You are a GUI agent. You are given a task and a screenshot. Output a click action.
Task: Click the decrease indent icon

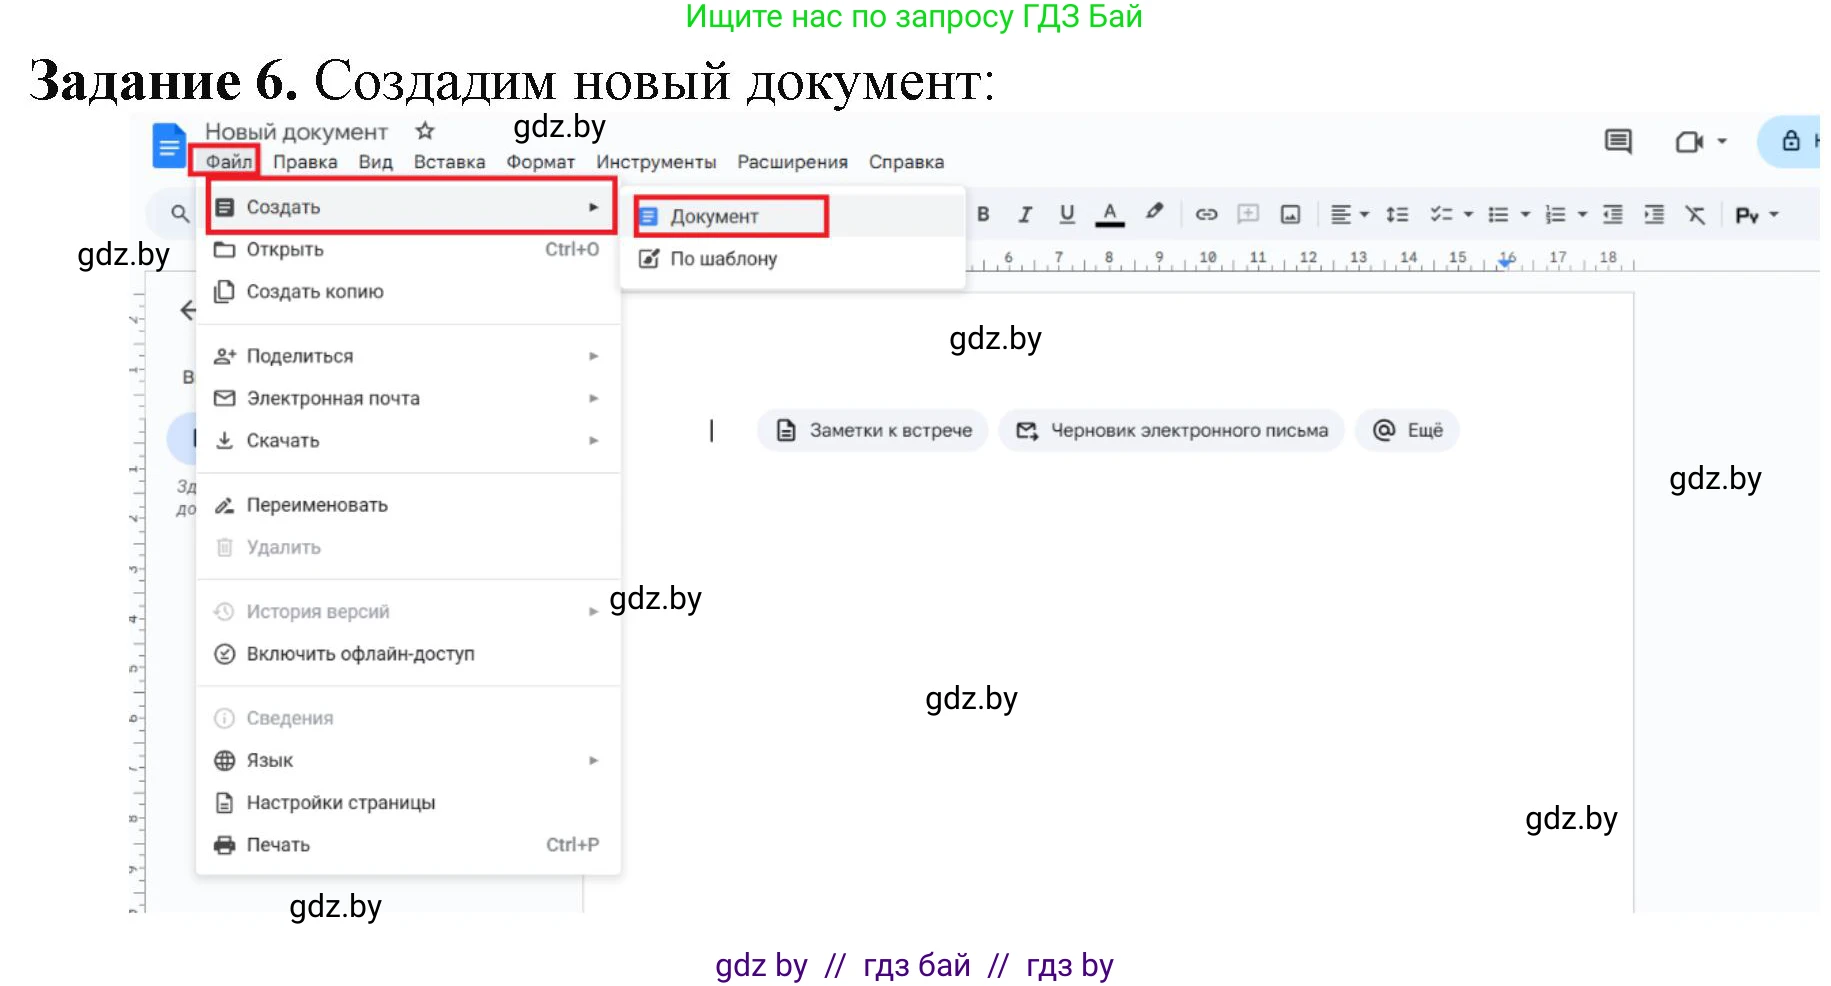click(x=1612, y=215)
